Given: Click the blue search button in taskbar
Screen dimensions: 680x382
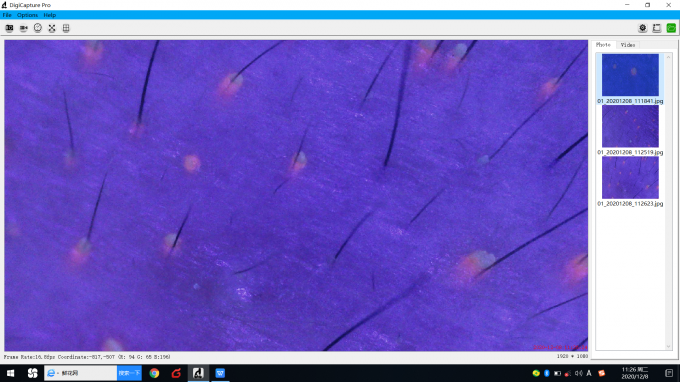Looking at the screenshot, I should 129,373.
